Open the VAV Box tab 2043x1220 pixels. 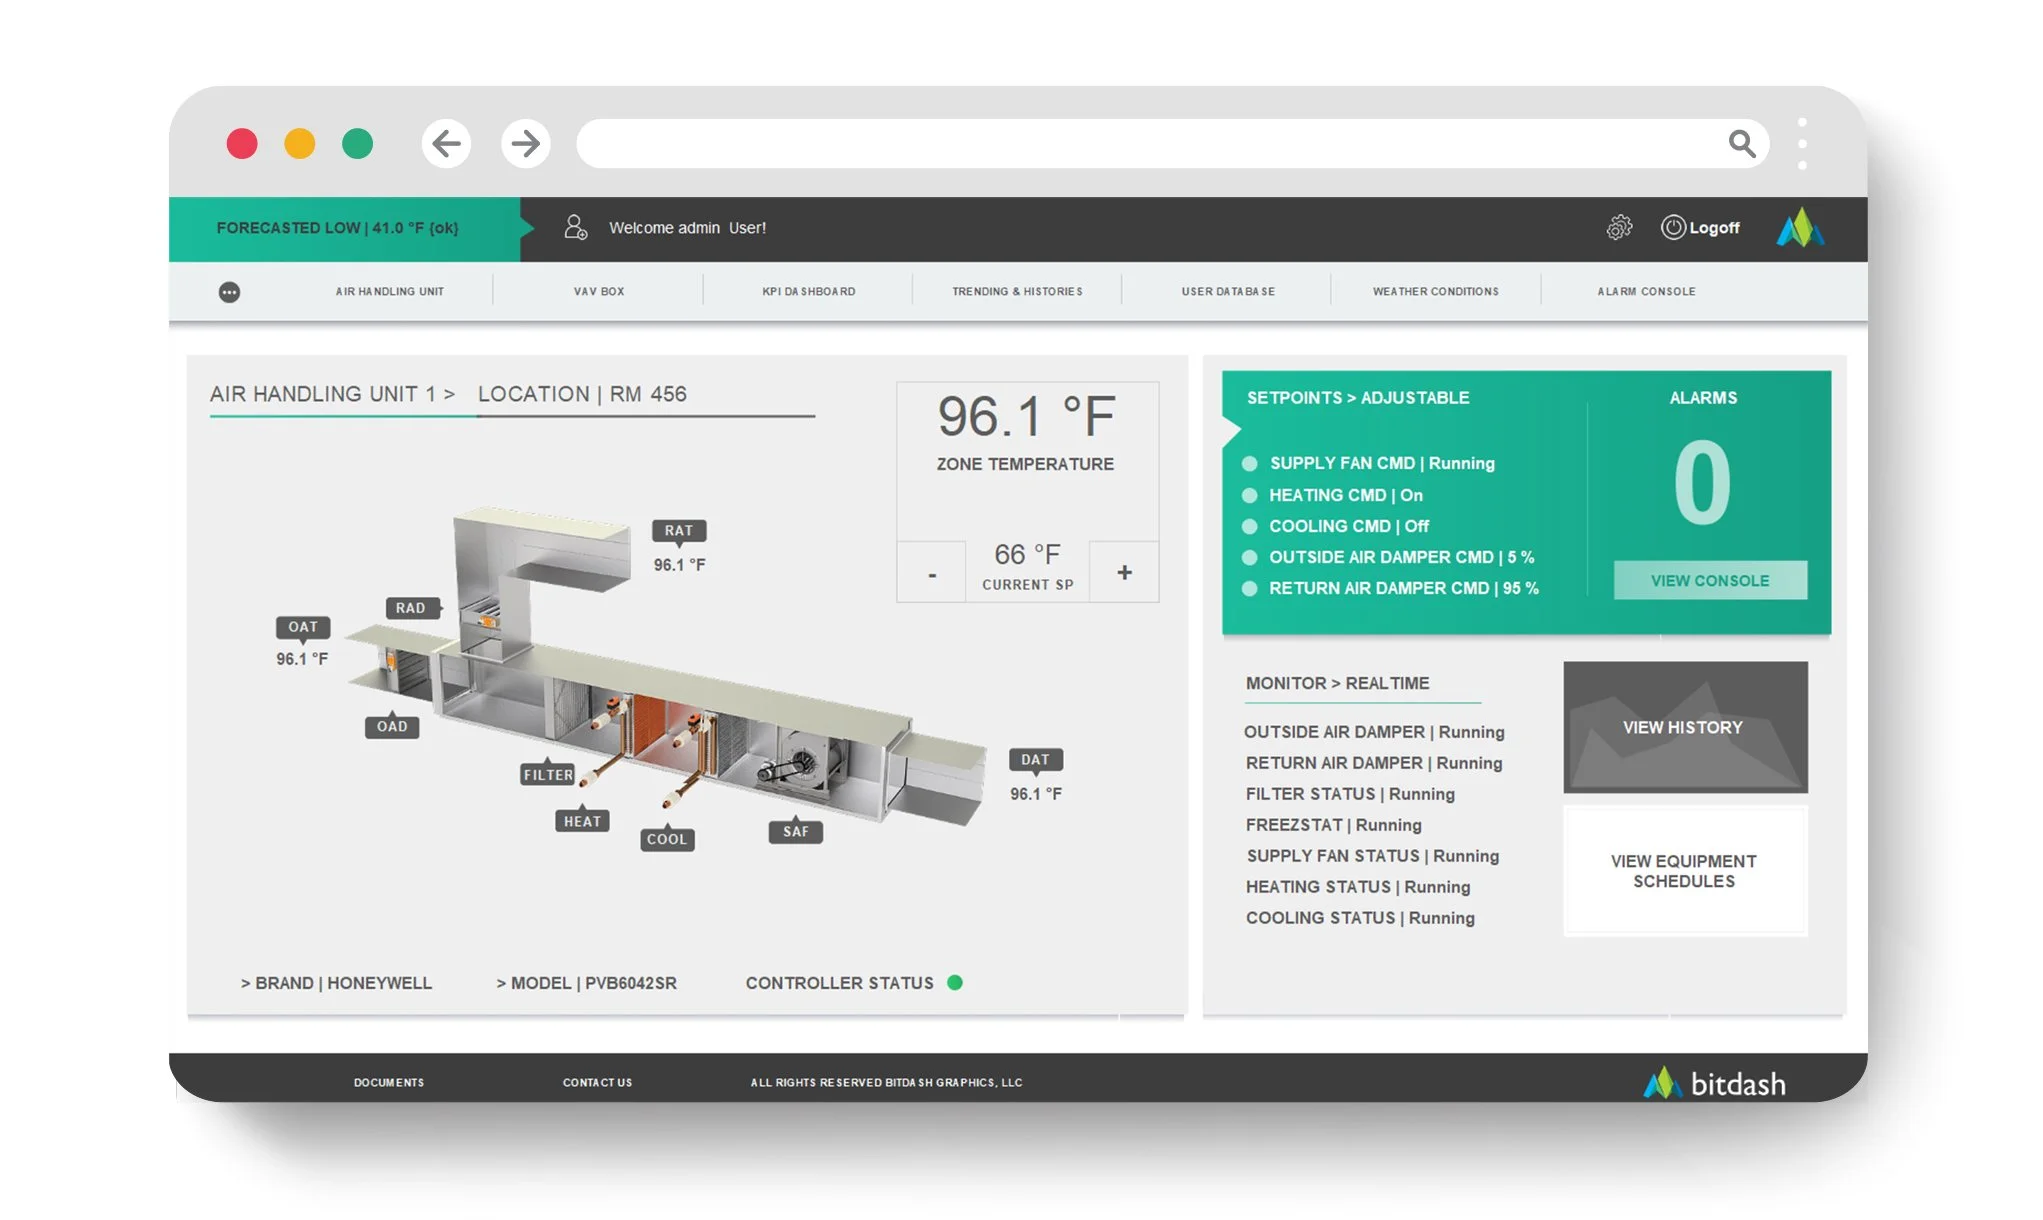pos(598,292)
